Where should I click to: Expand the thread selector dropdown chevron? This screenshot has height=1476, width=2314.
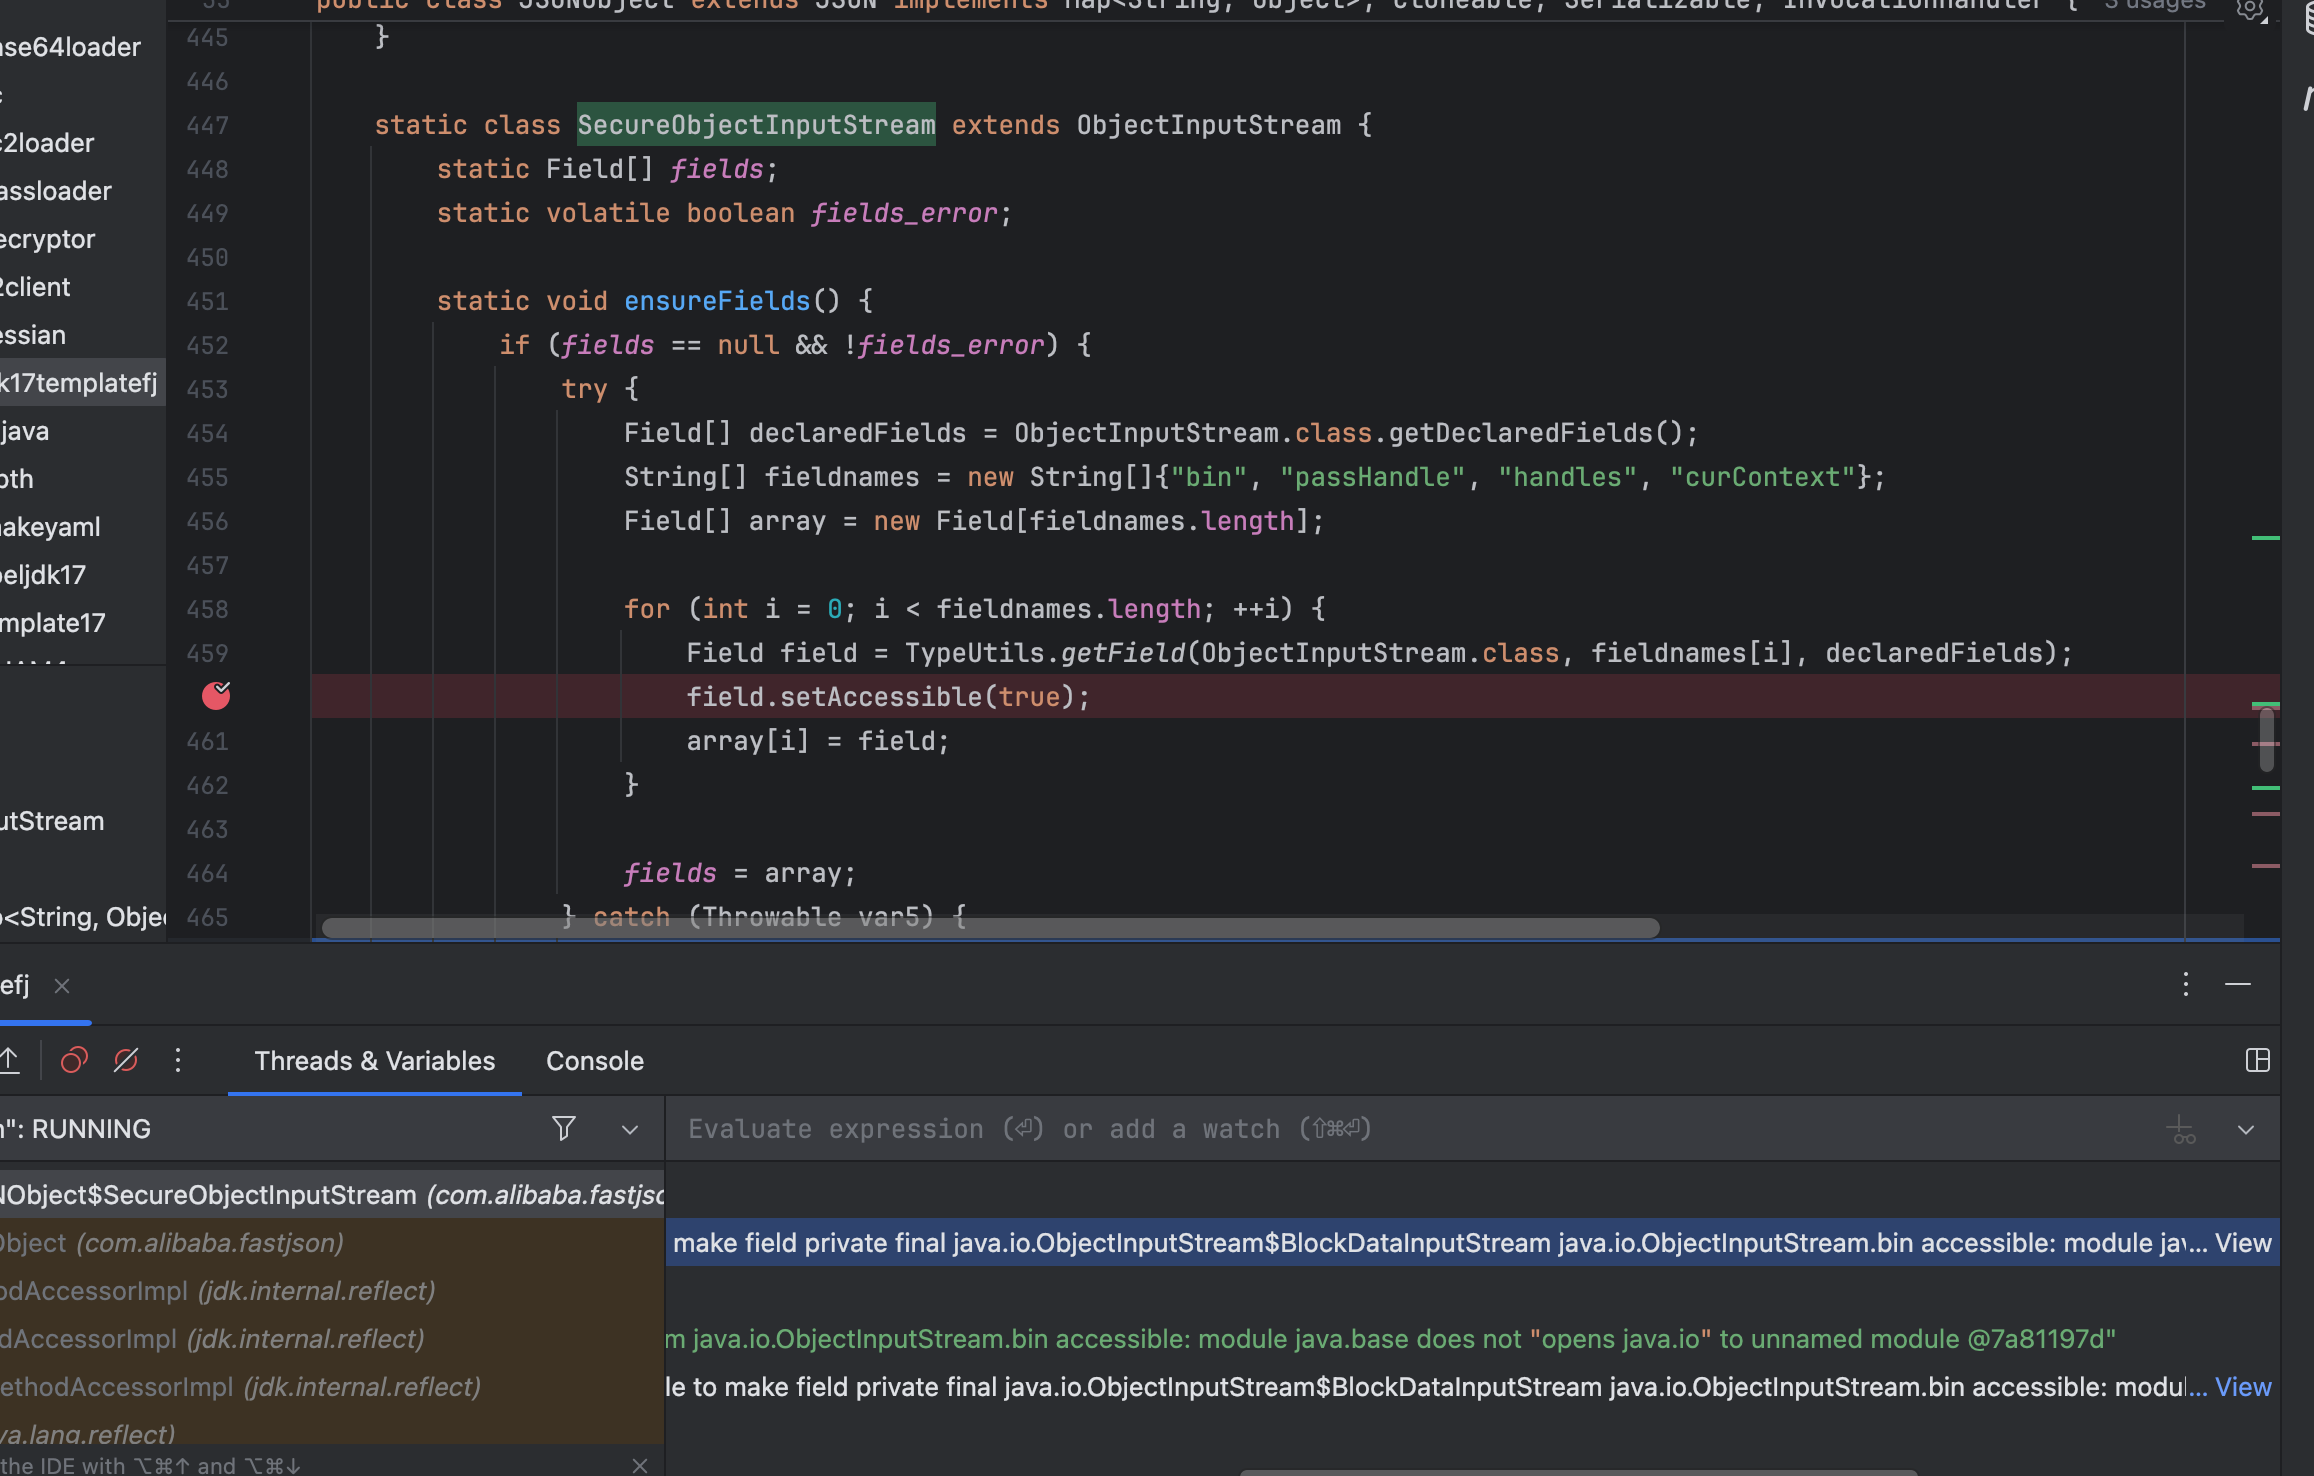[630, 1129]
